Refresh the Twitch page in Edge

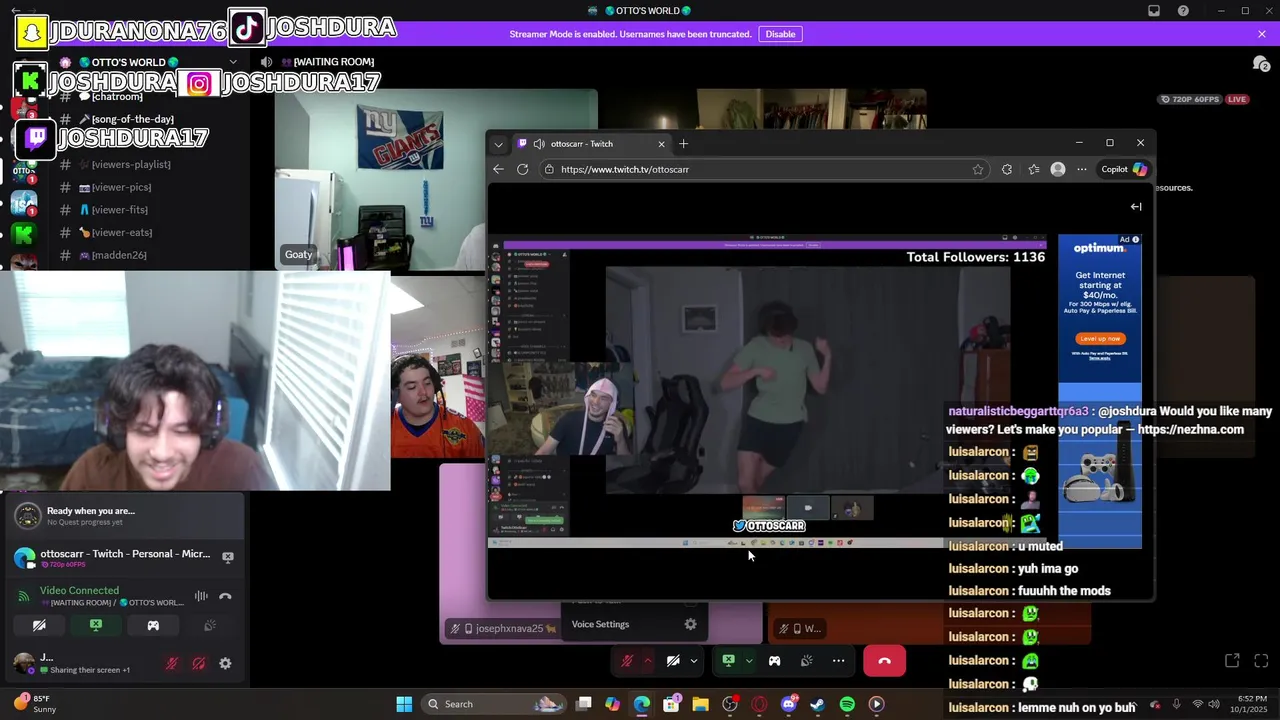pyautogui.click(x=522, y=169)
